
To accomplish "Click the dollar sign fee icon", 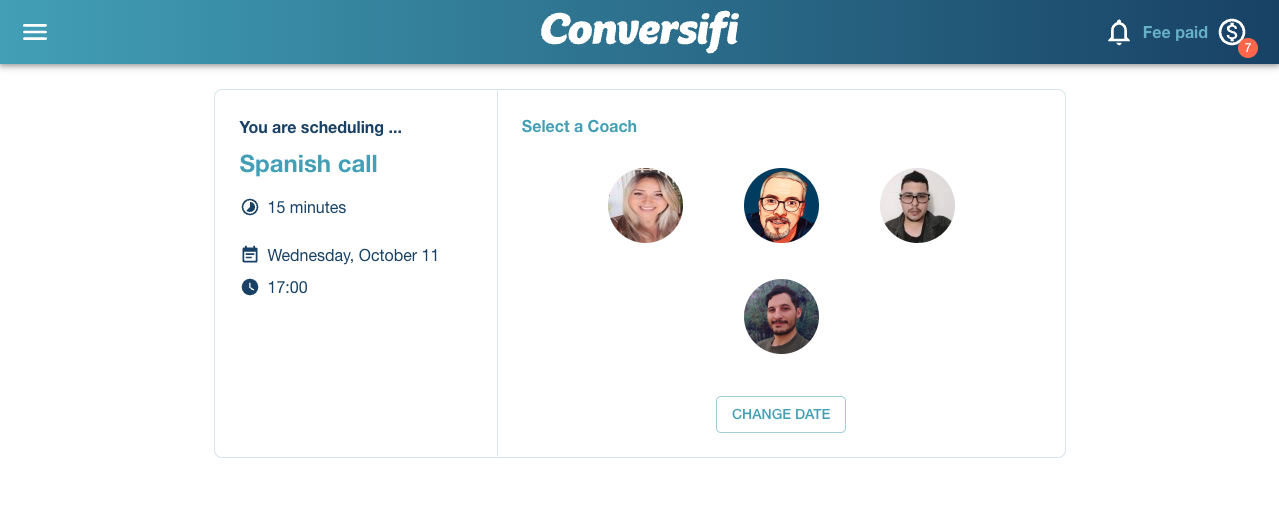I will (x=1231, y=32).
